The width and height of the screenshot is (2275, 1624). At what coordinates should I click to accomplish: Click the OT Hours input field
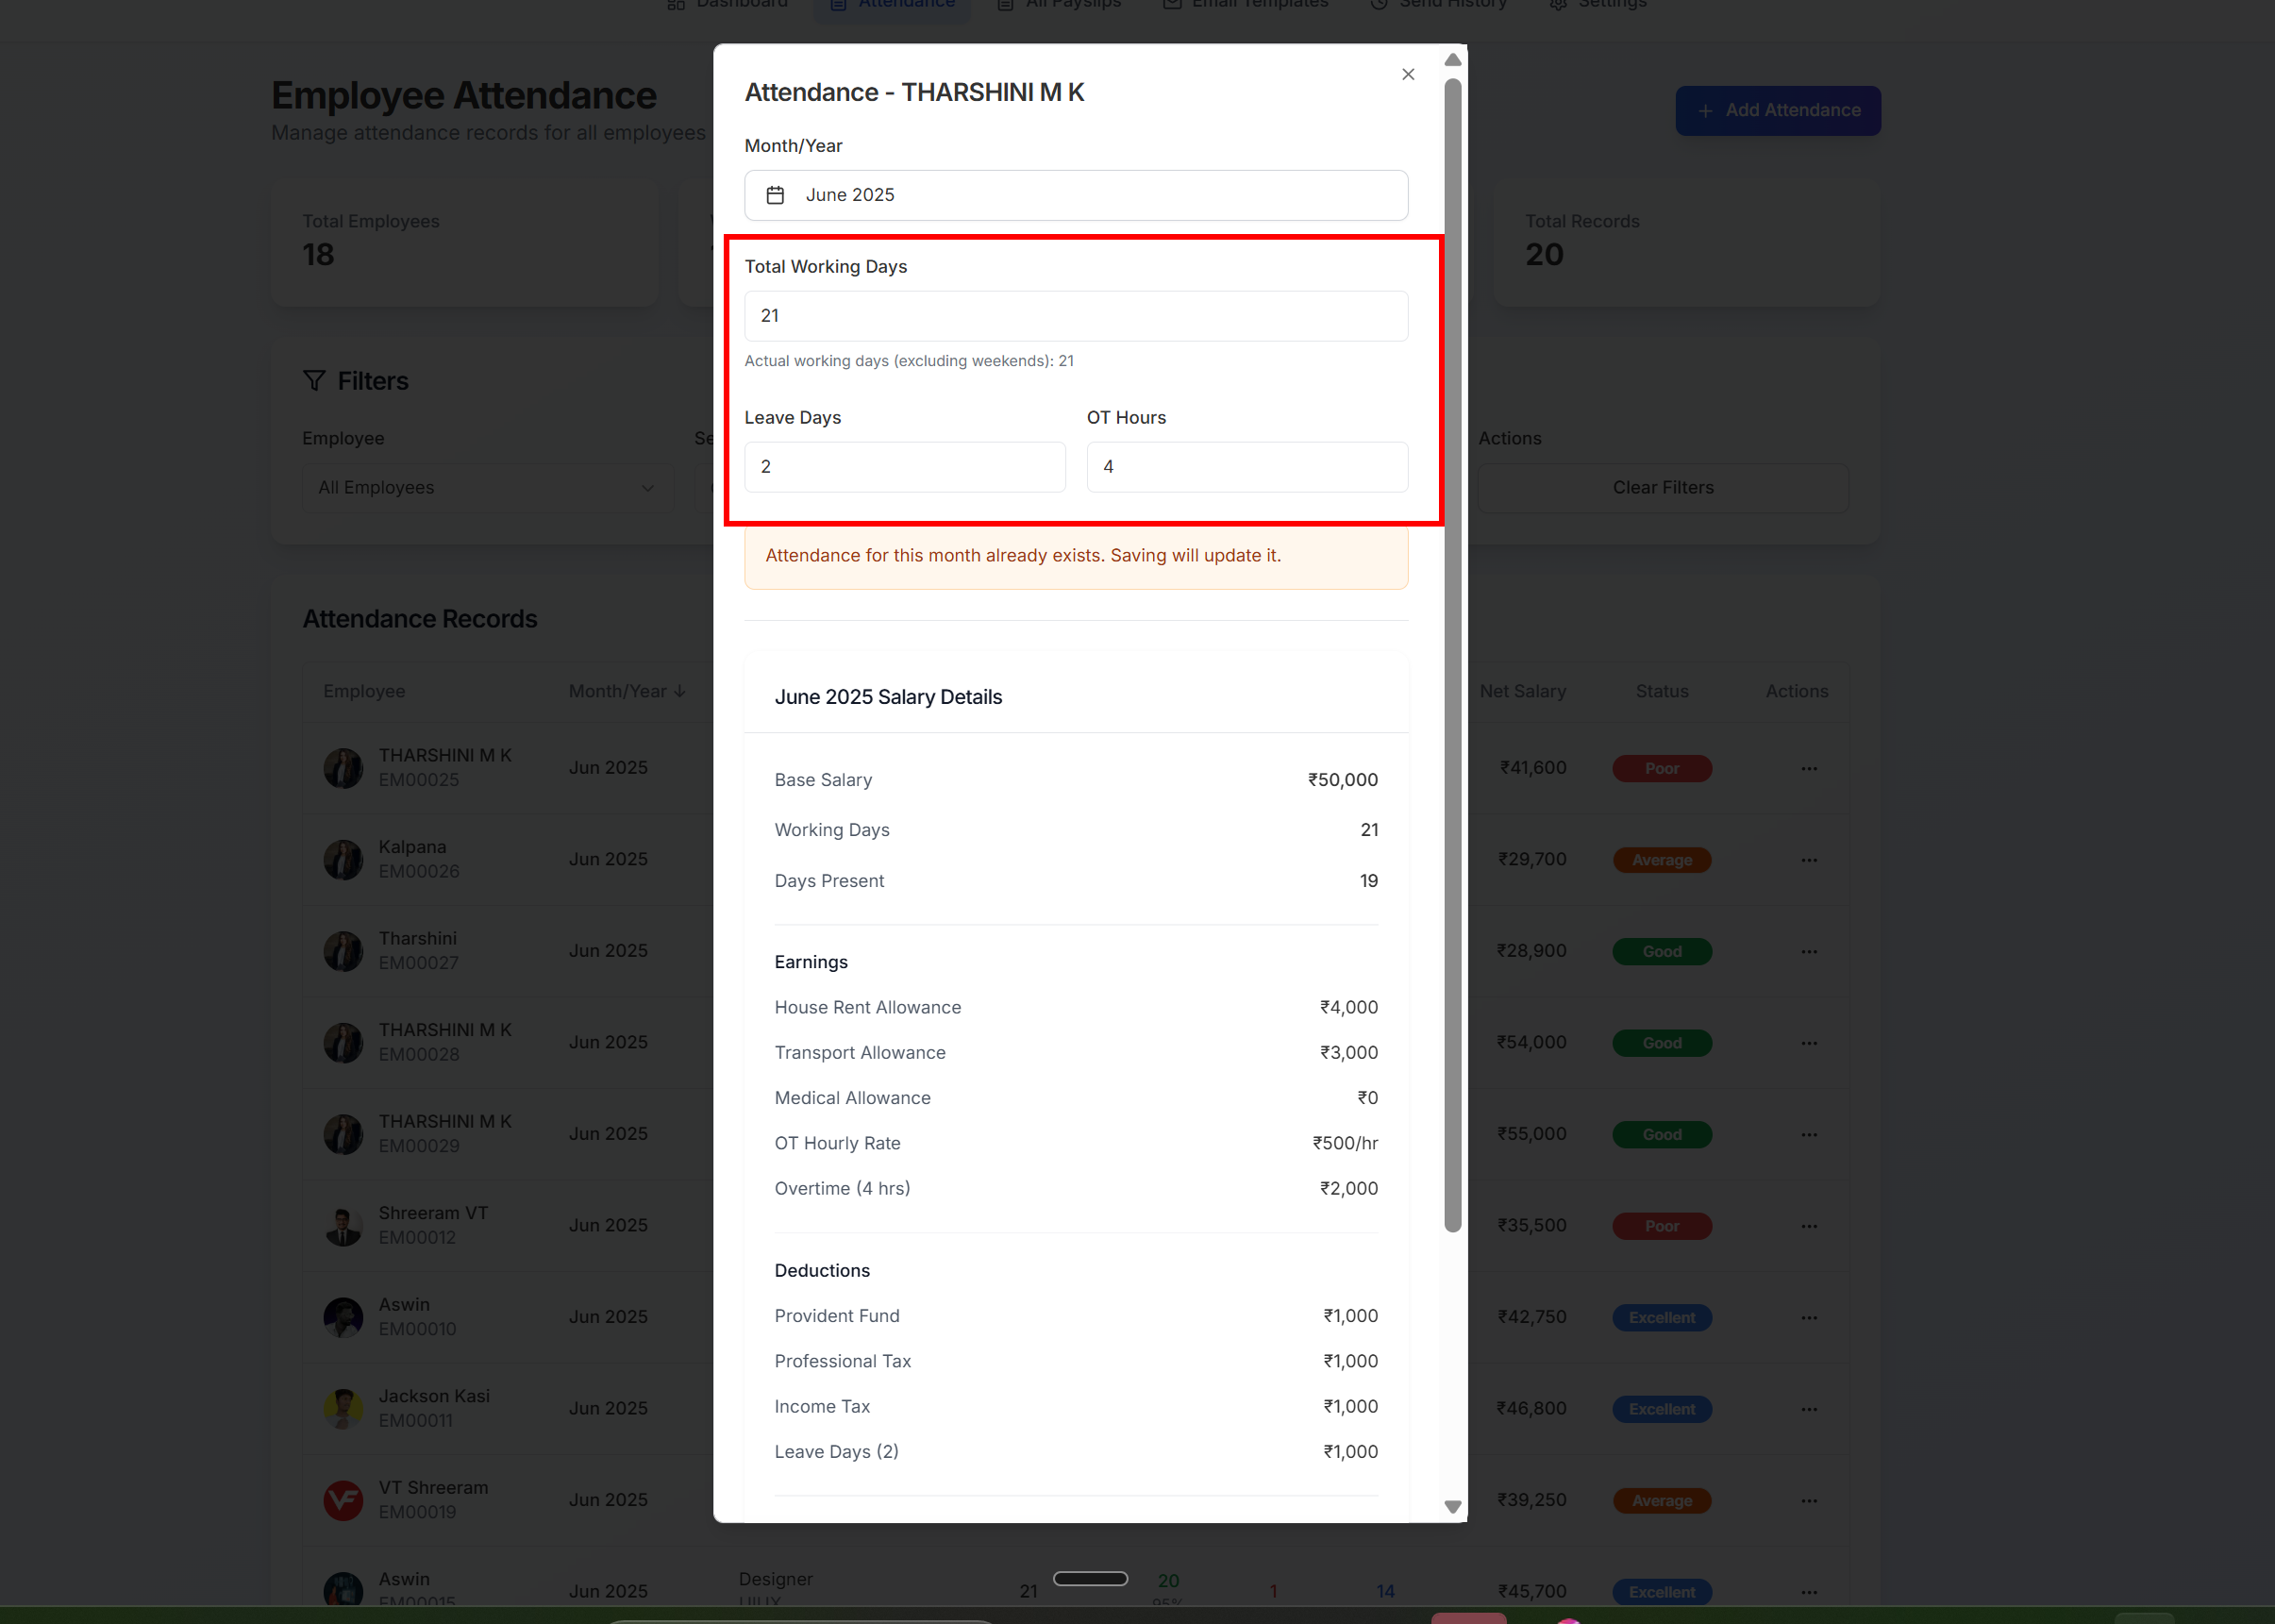pyautogui.click(x=1246, y=467)
